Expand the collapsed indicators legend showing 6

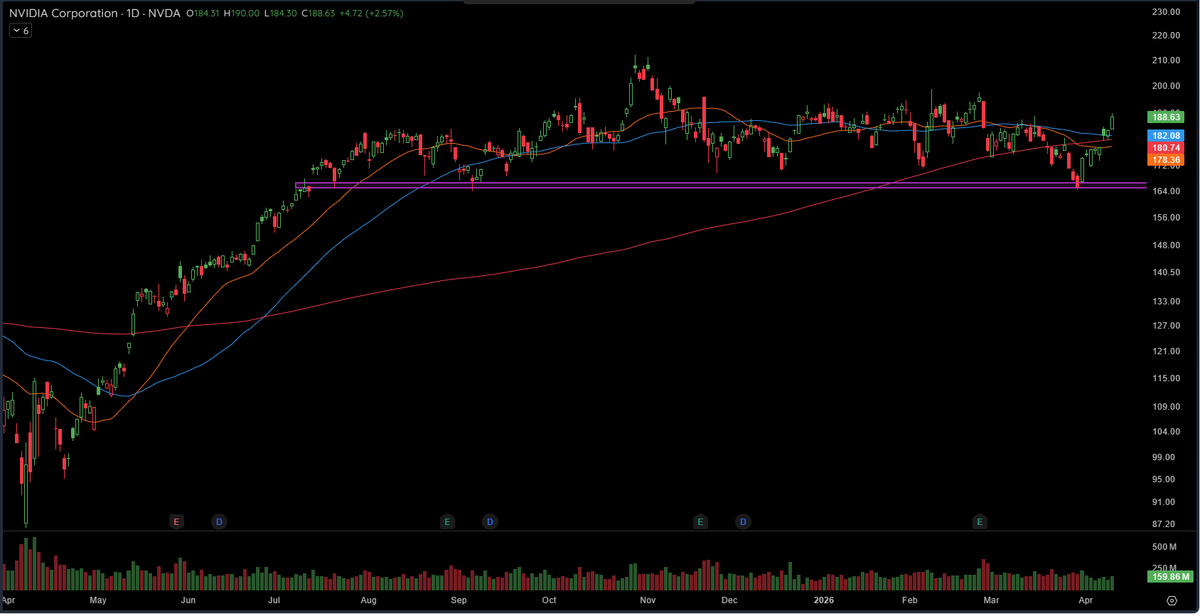click(21, 31)
